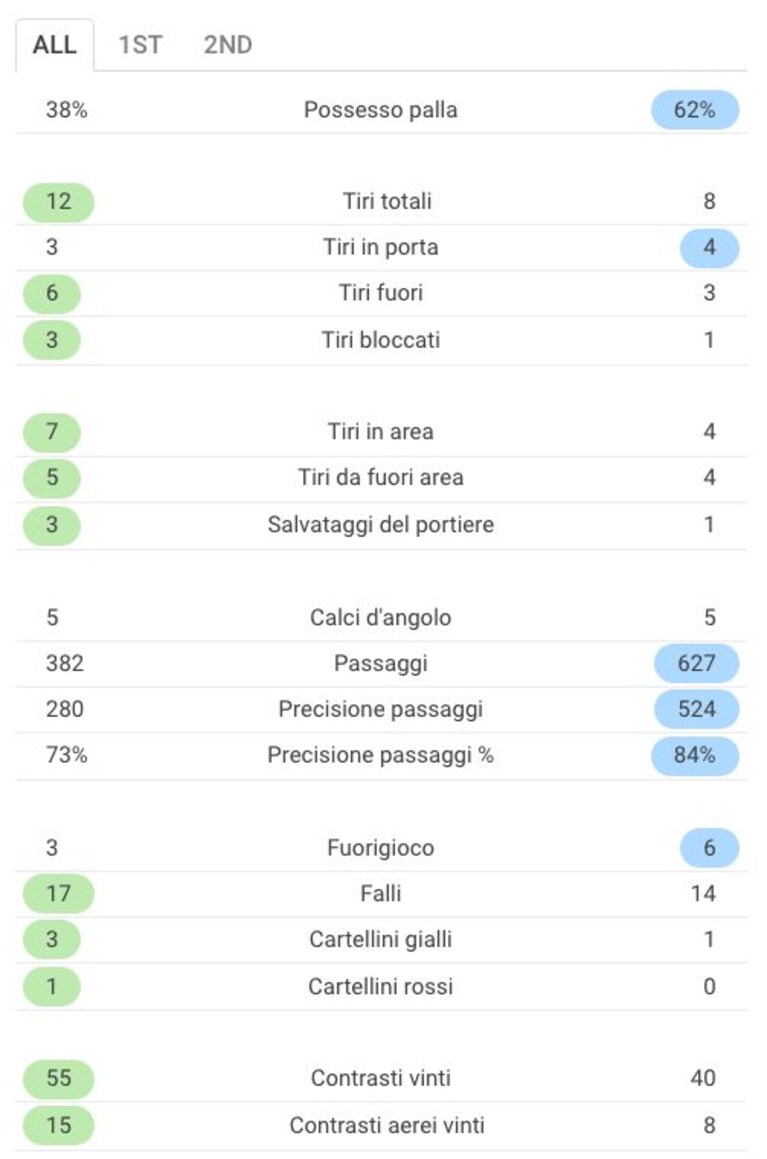Click the Salvataggi del portiere label
Image resolution: width=767 pixels, height=1159 pixels.
click(381, 525)
